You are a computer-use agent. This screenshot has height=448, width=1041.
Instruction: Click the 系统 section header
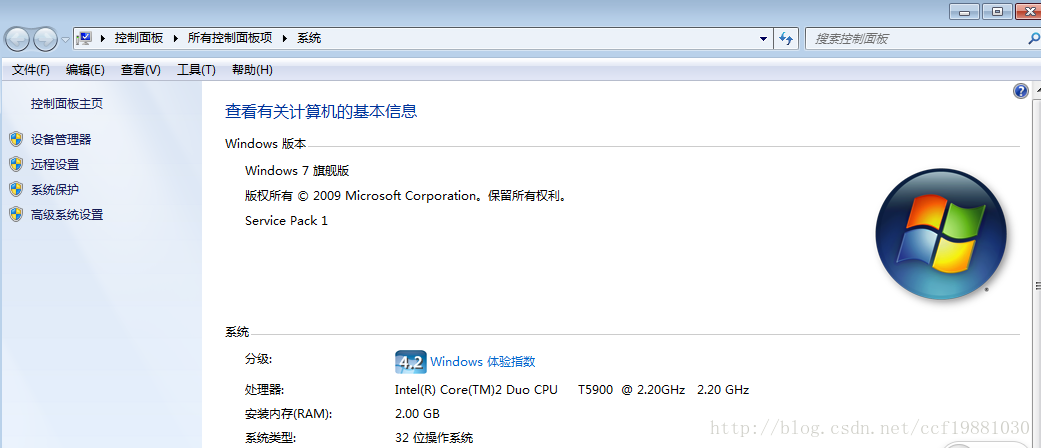(x=237, y=332)
